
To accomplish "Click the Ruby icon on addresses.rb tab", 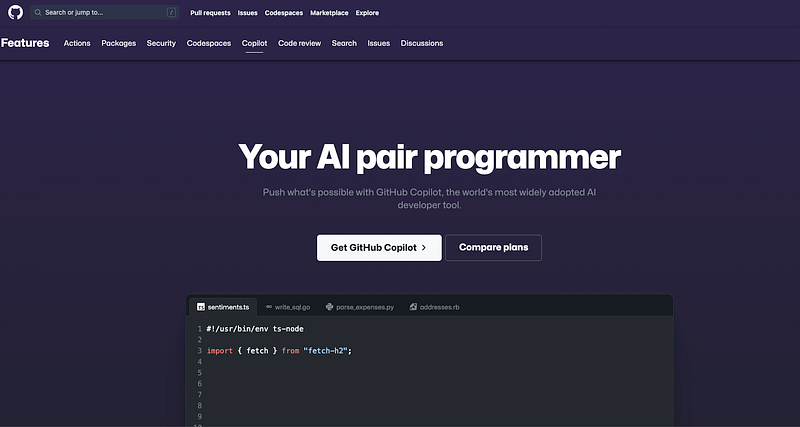I will tap(413, 307).
